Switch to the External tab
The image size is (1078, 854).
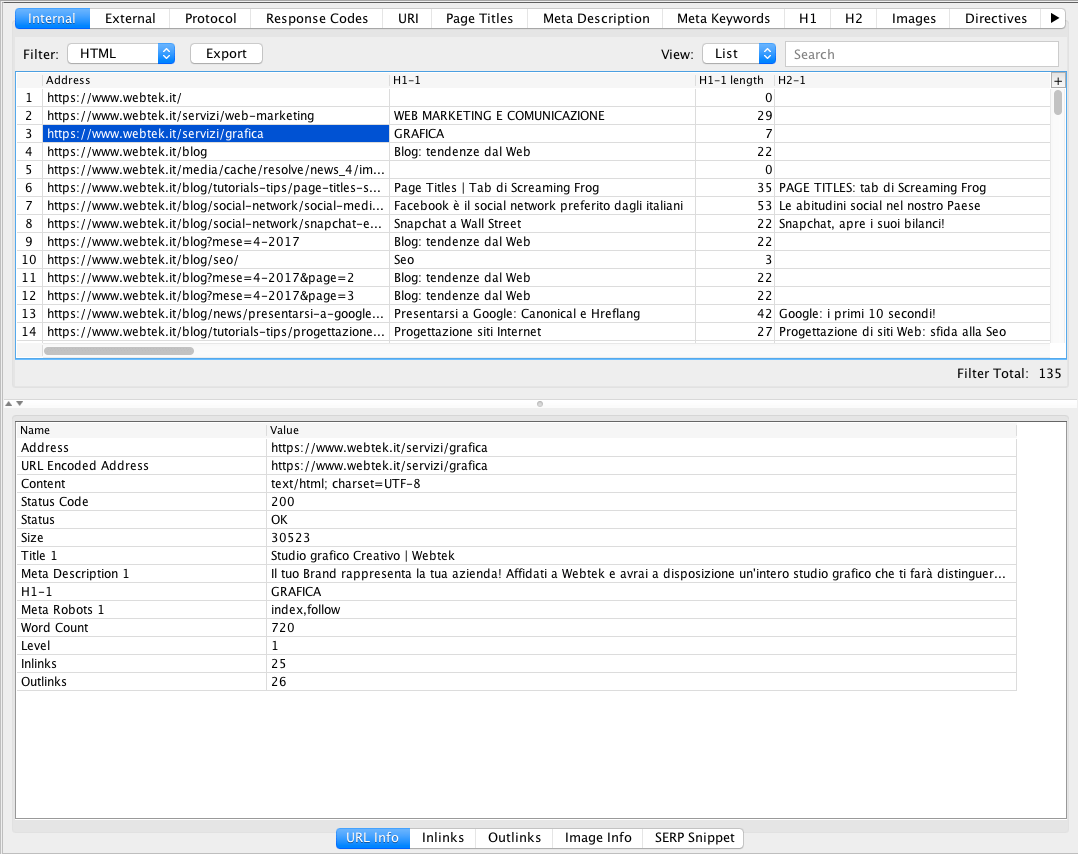point(130,18)
